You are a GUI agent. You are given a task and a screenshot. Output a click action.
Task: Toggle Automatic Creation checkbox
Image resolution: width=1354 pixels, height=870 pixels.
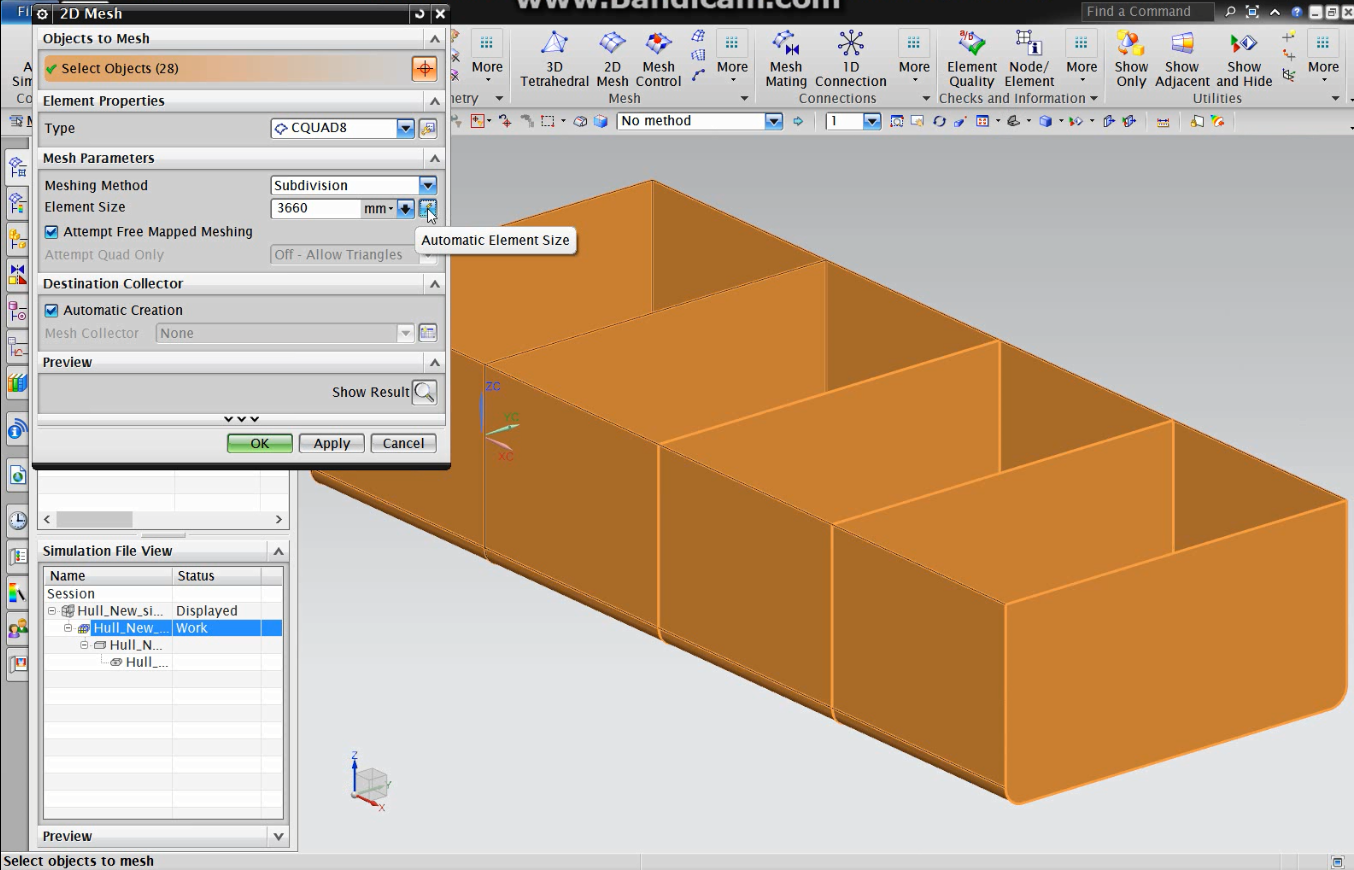click(52, 311)
